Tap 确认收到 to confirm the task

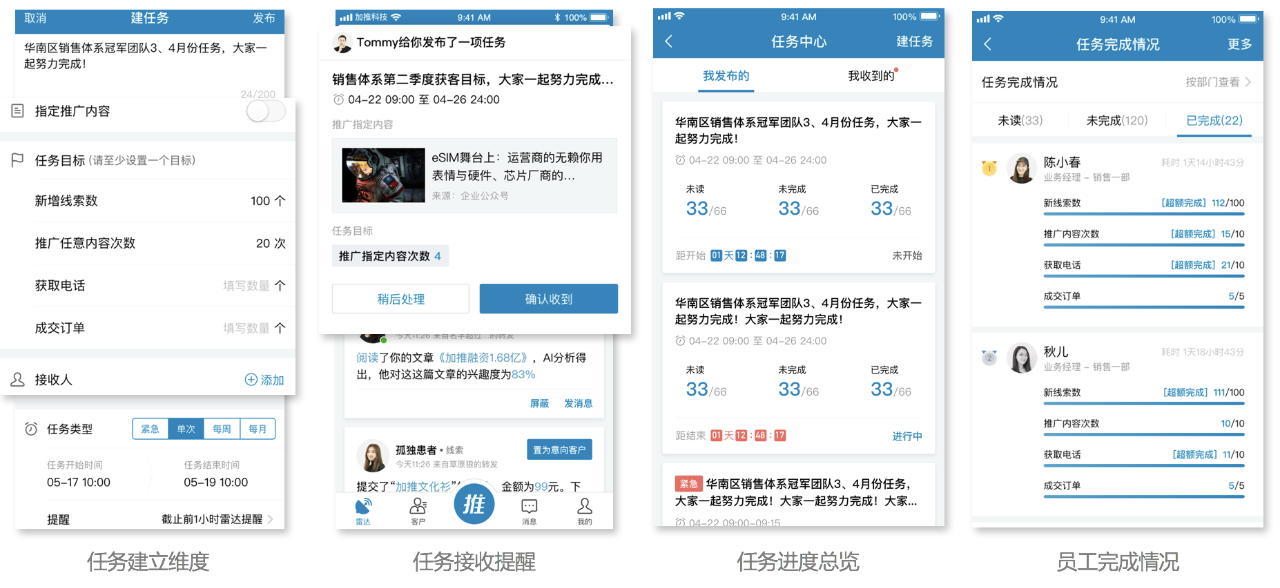pos(548,299)
